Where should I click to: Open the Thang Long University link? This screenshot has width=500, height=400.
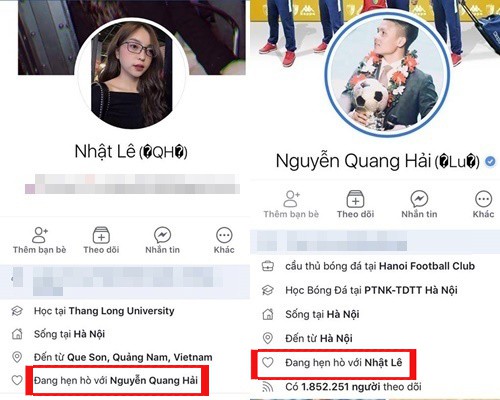pyautogui.click(x=122, y=311)
